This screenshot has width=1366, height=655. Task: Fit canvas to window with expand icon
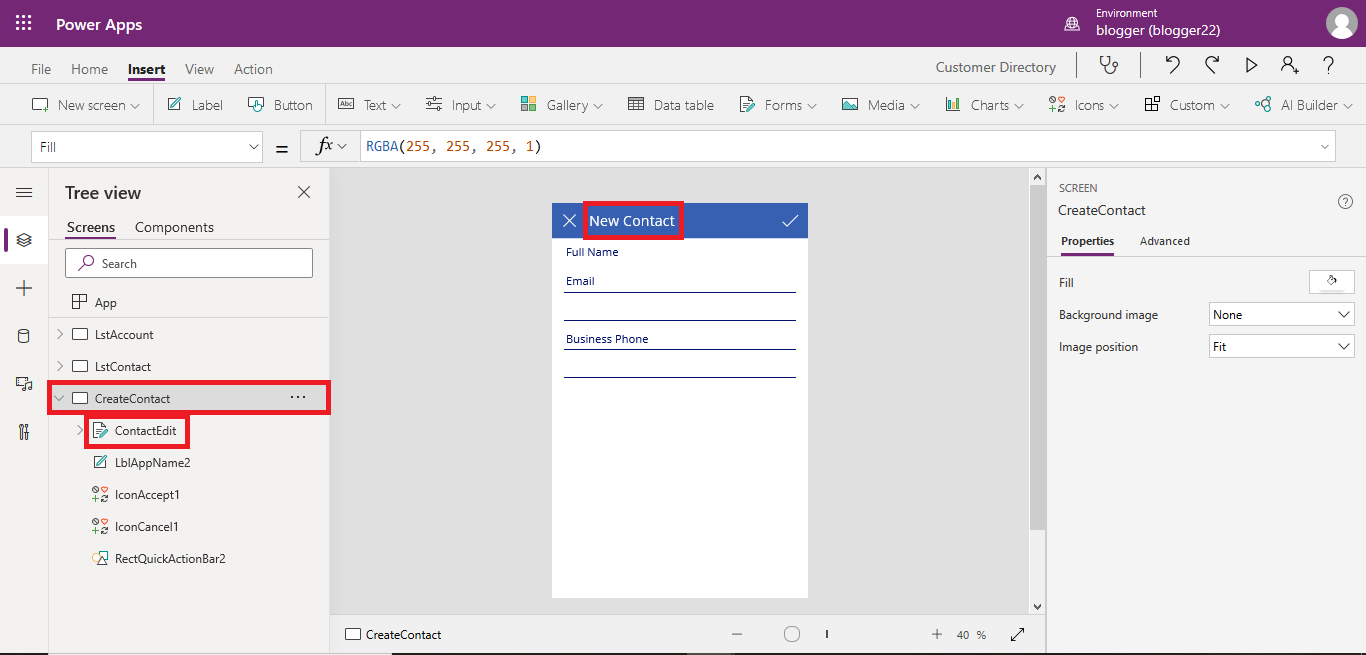point(1018,634)
